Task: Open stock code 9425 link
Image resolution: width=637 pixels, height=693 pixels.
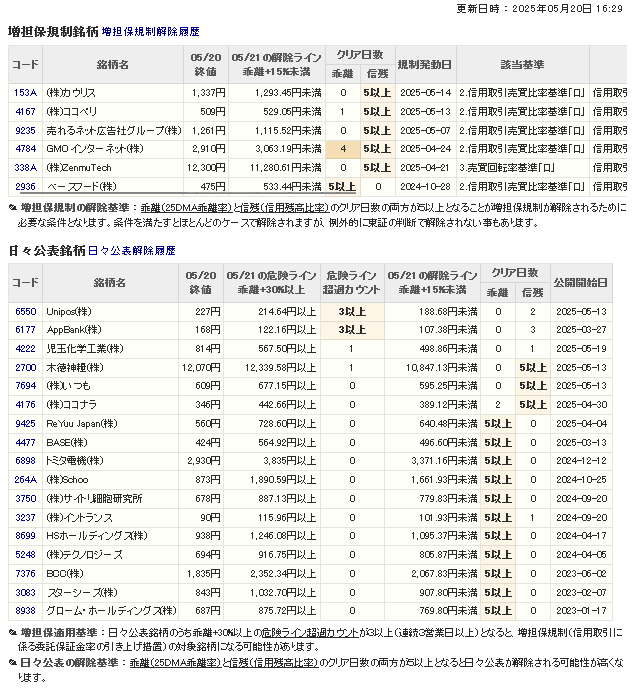Action: pos(25,424)
